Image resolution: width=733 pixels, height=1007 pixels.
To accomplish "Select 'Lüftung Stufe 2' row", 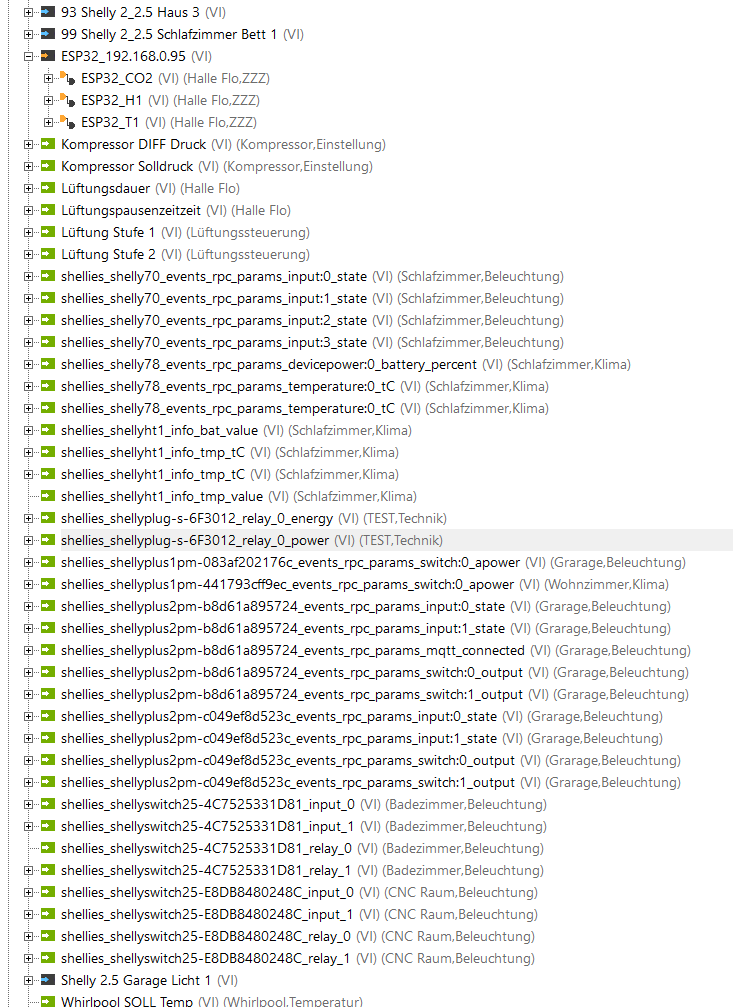I will (x=186, y=254).
